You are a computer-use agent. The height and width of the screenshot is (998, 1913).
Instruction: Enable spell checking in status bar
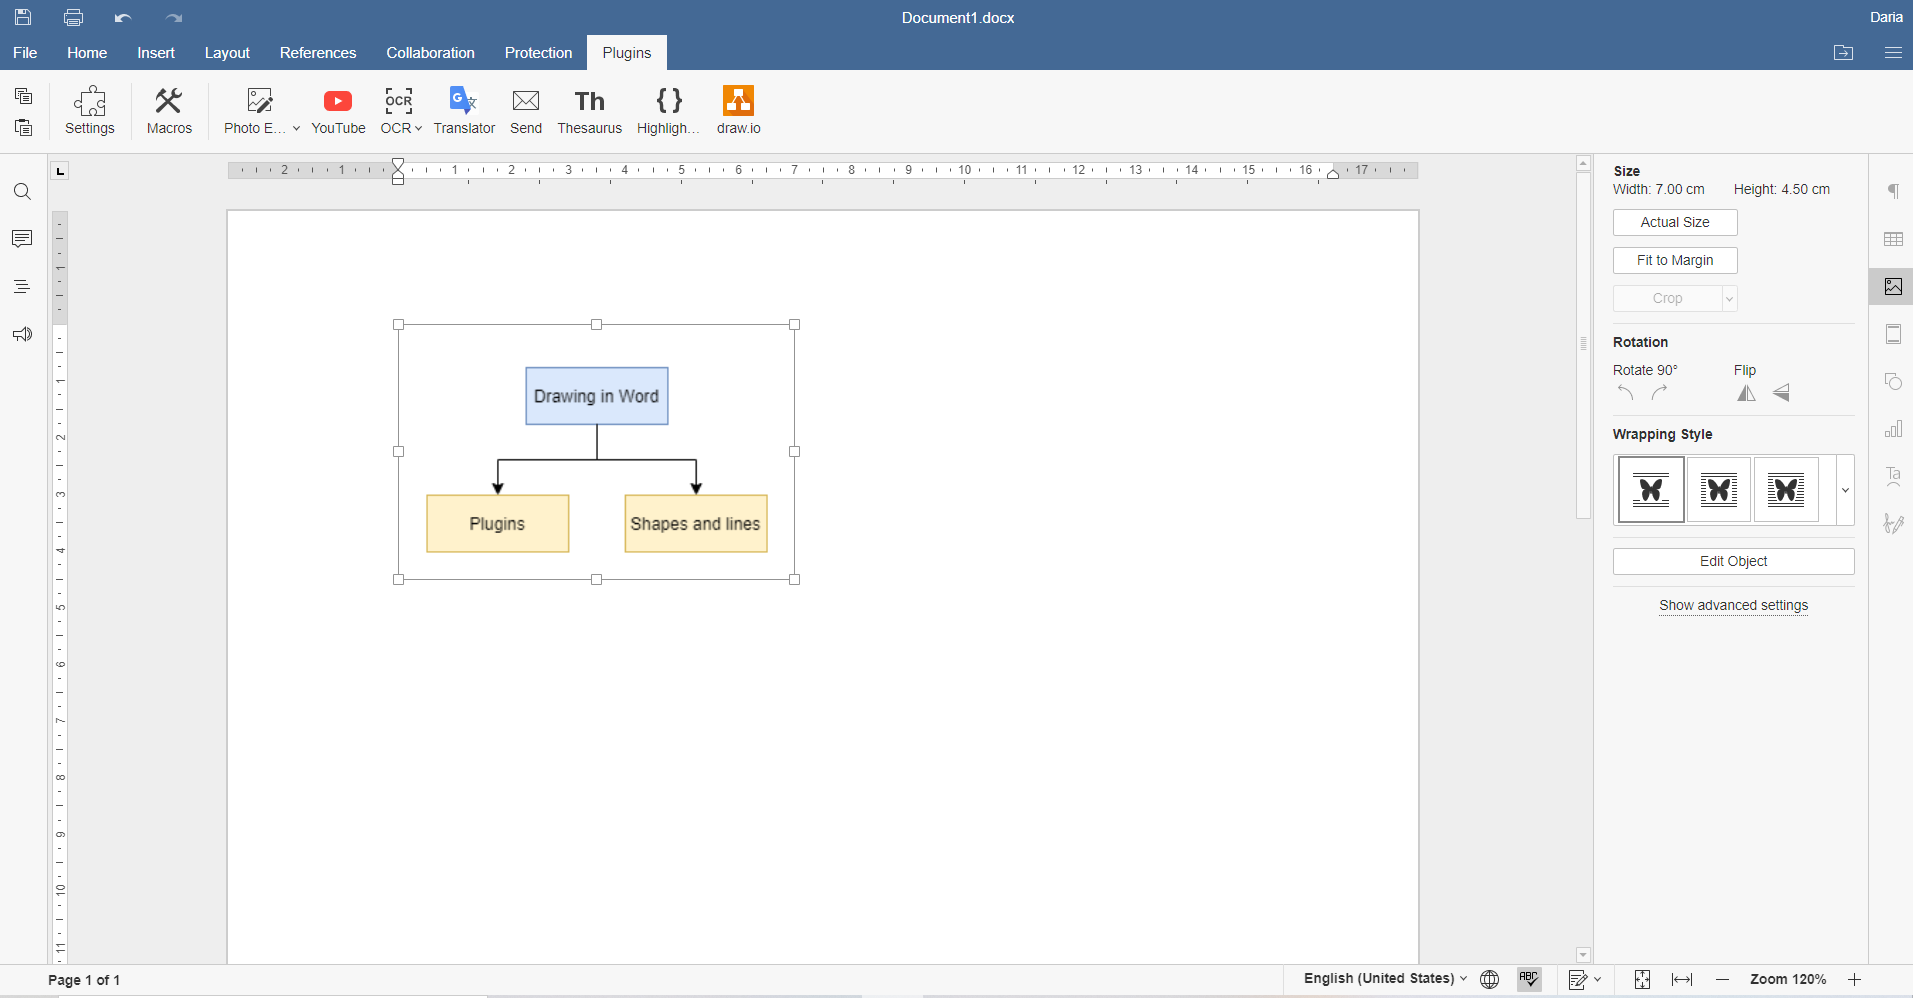click(x=1528, y=979)
